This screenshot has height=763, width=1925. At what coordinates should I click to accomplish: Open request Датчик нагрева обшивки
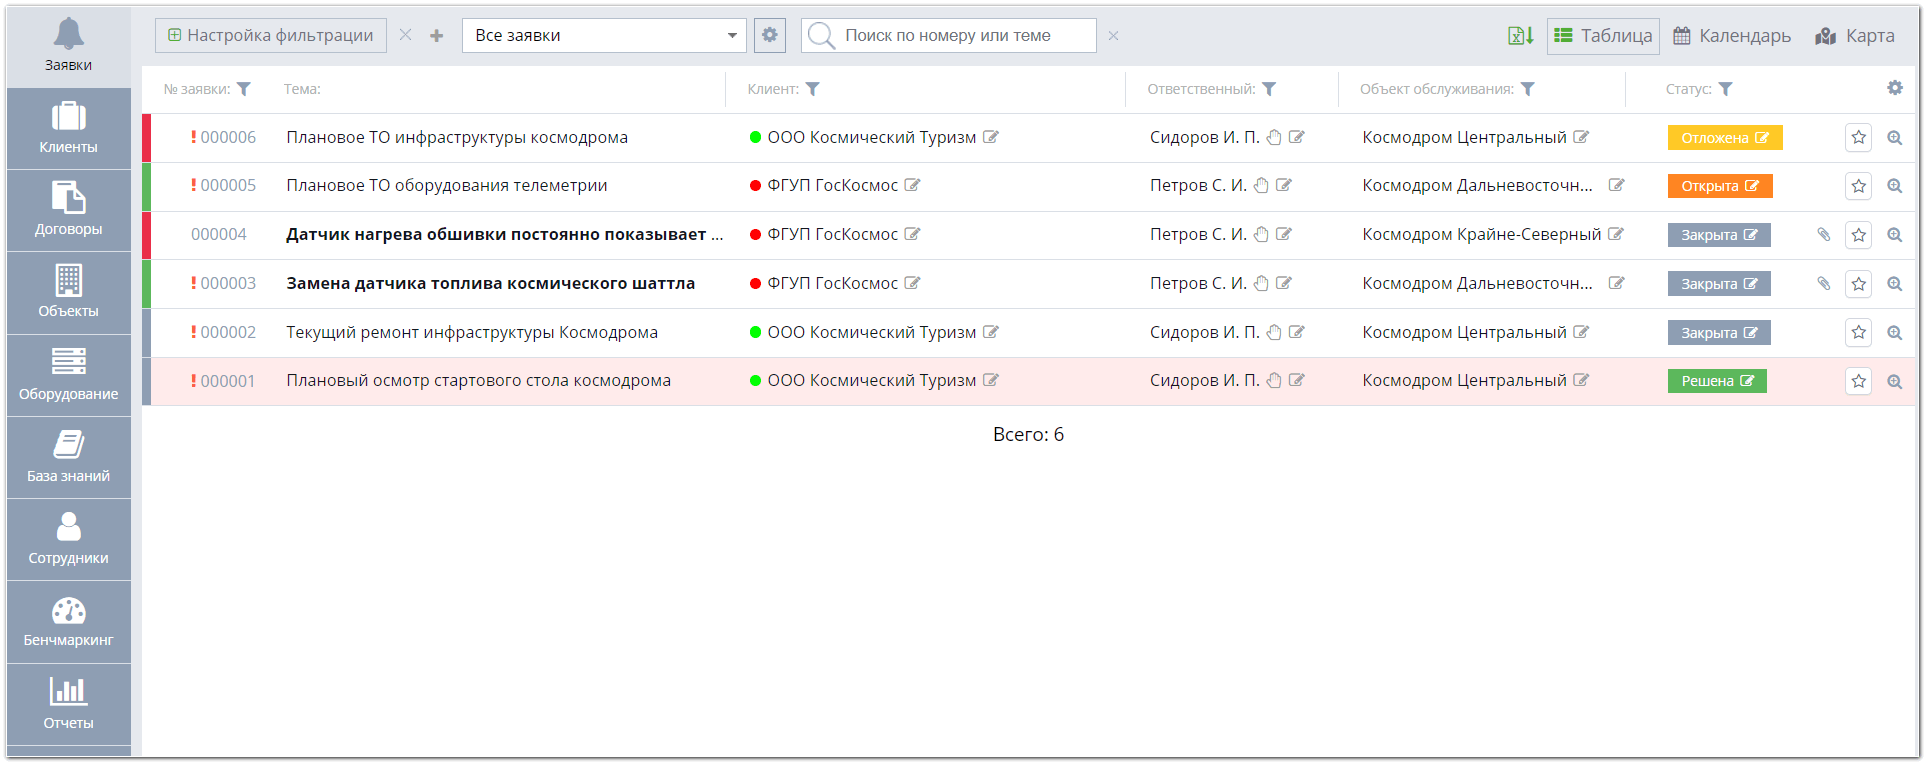504,234
